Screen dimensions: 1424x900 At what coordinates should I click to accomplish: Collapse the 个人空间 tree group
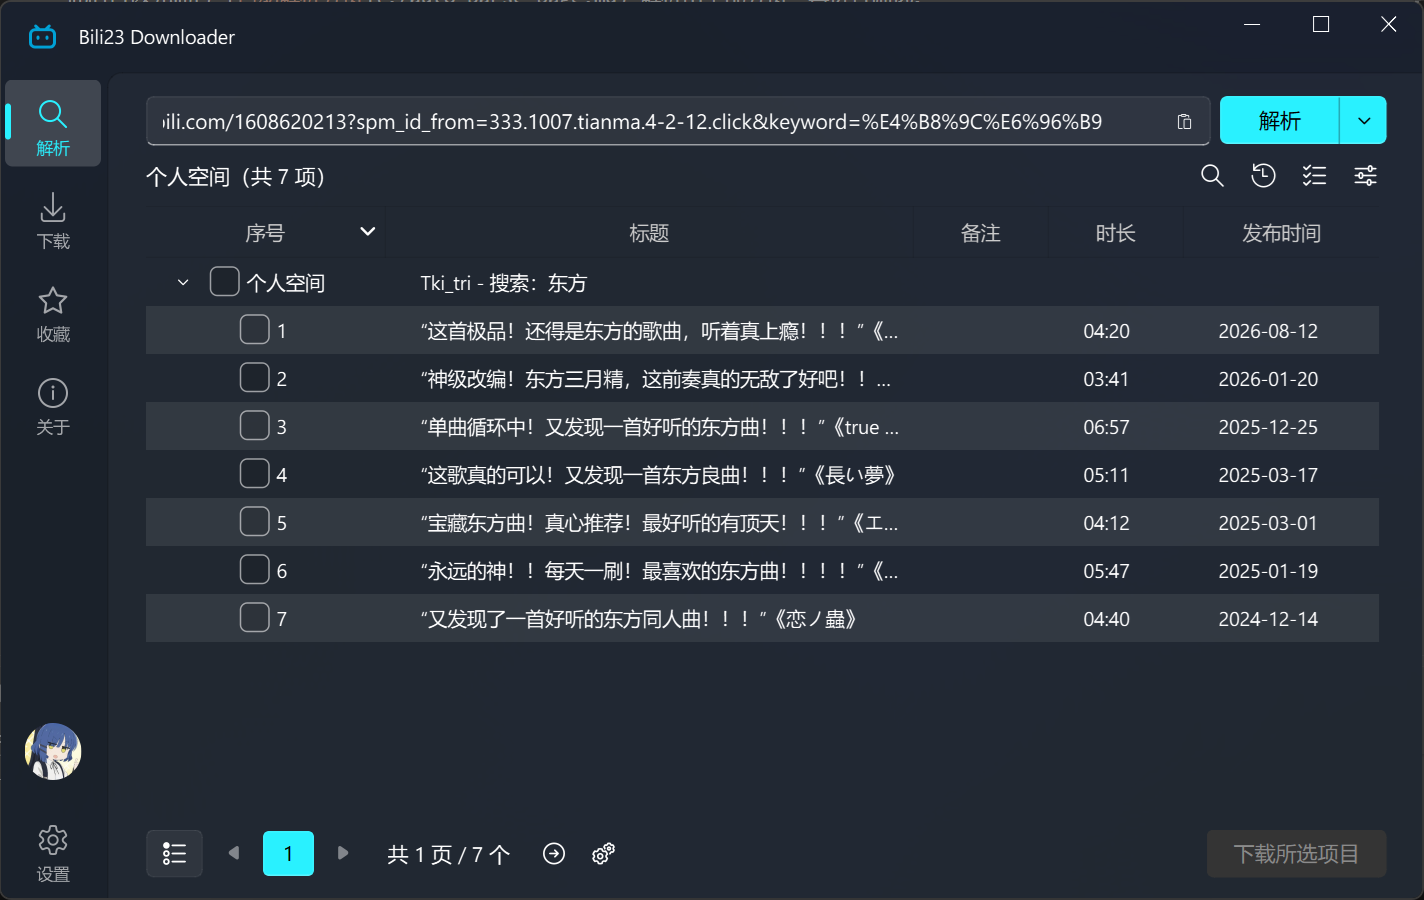[183, 283]
